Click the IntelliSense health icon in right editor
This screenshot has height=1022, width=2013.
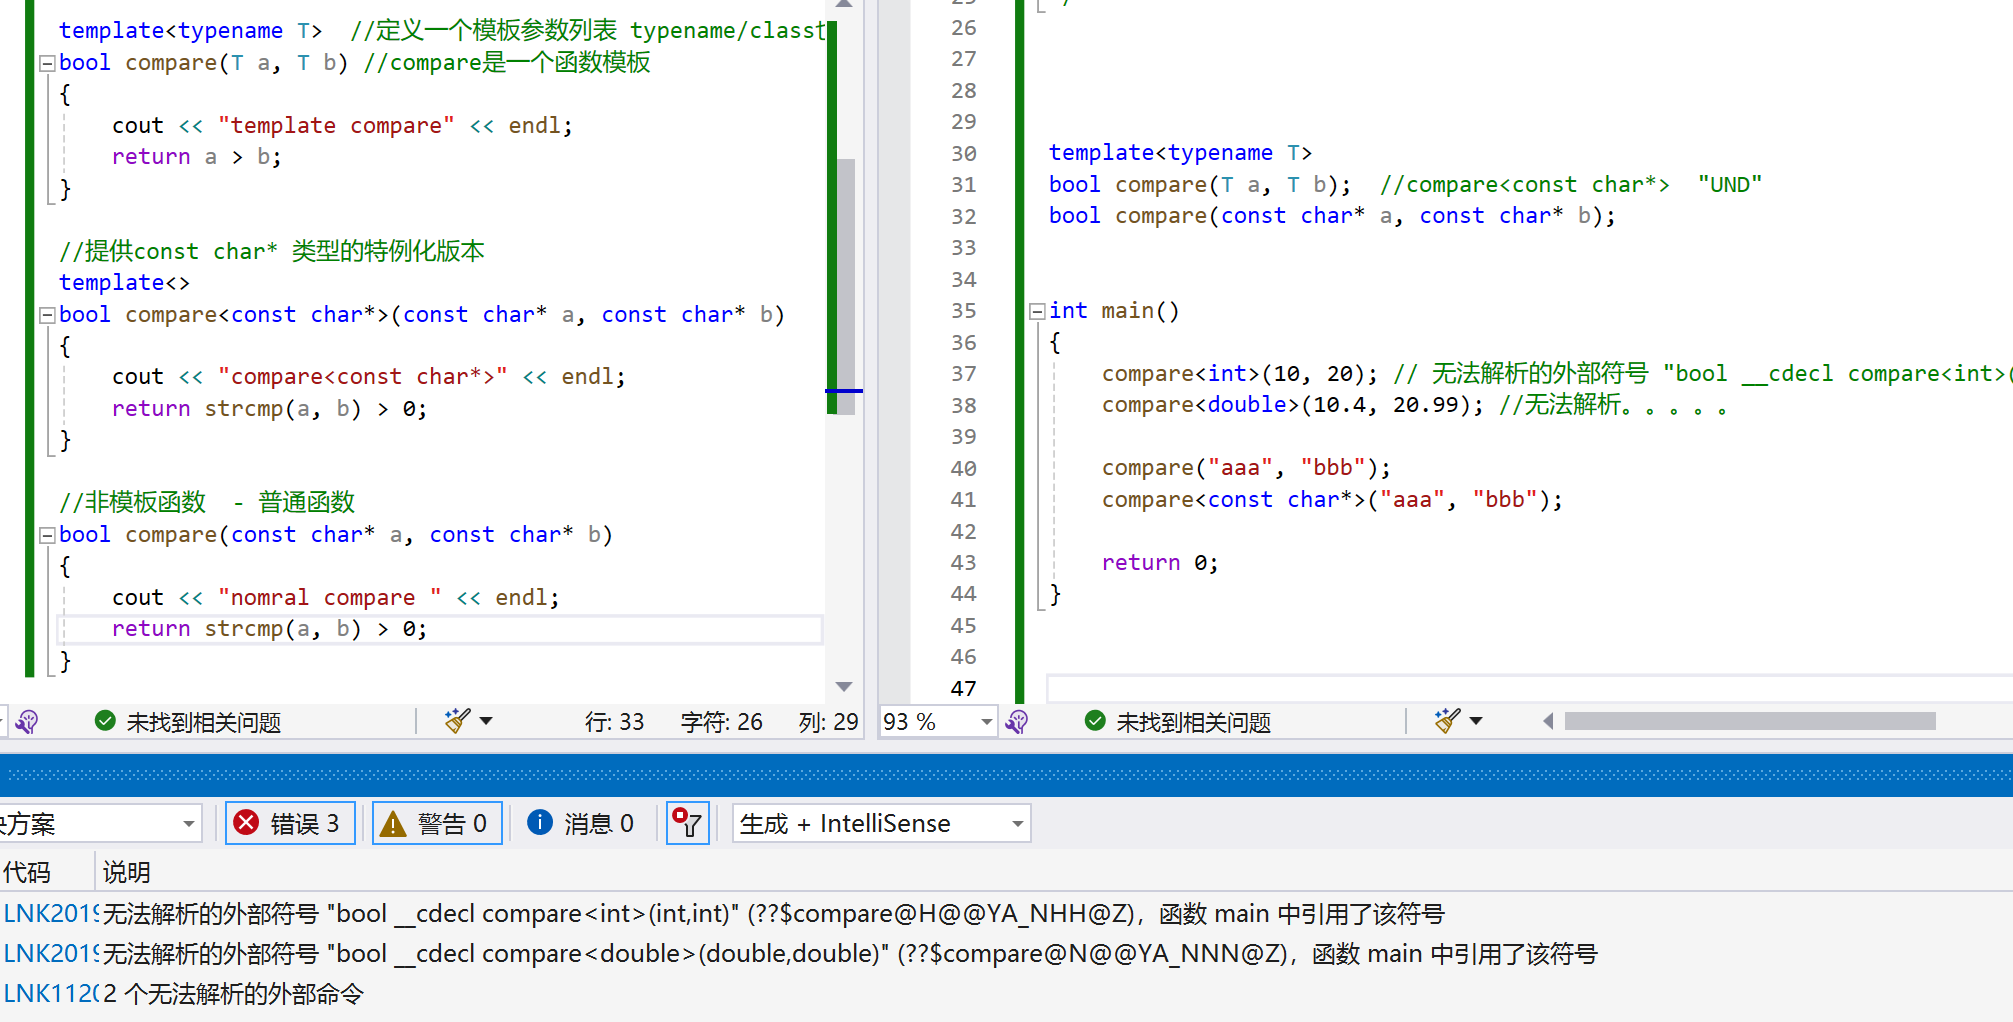[1017, 722]
